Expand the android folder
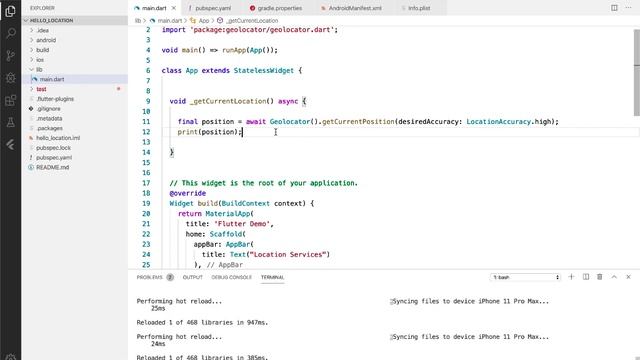 (x=75, y=40)
